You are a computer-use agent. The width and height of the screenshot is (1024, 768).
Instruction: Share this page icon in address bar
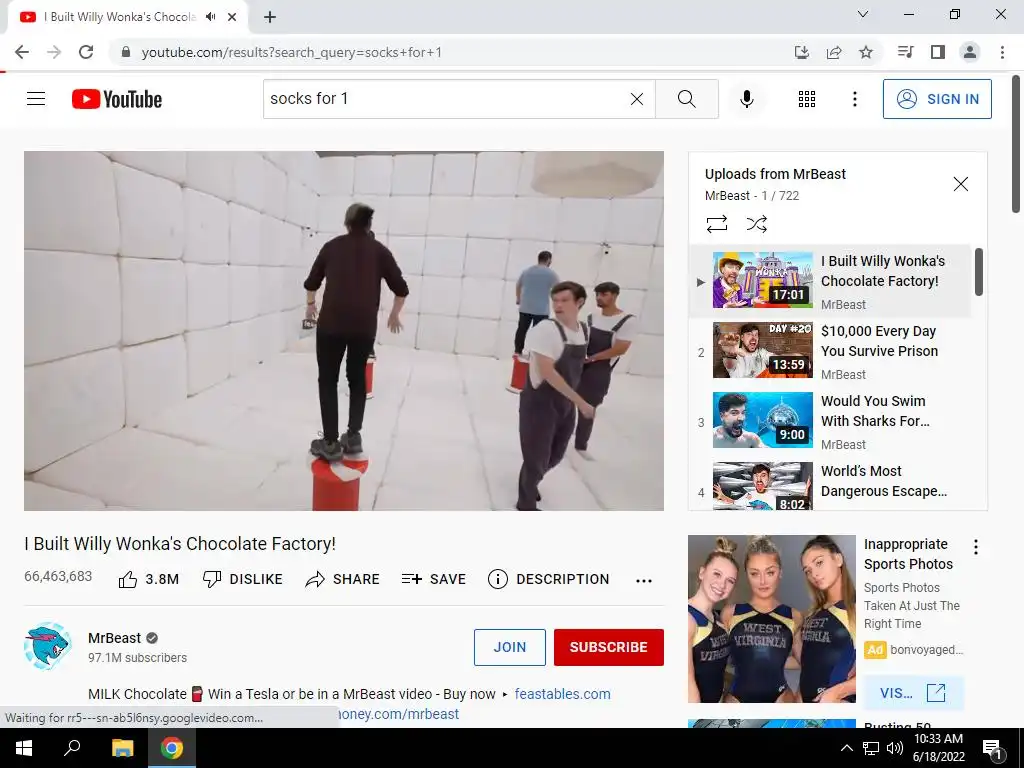(834, 52)
